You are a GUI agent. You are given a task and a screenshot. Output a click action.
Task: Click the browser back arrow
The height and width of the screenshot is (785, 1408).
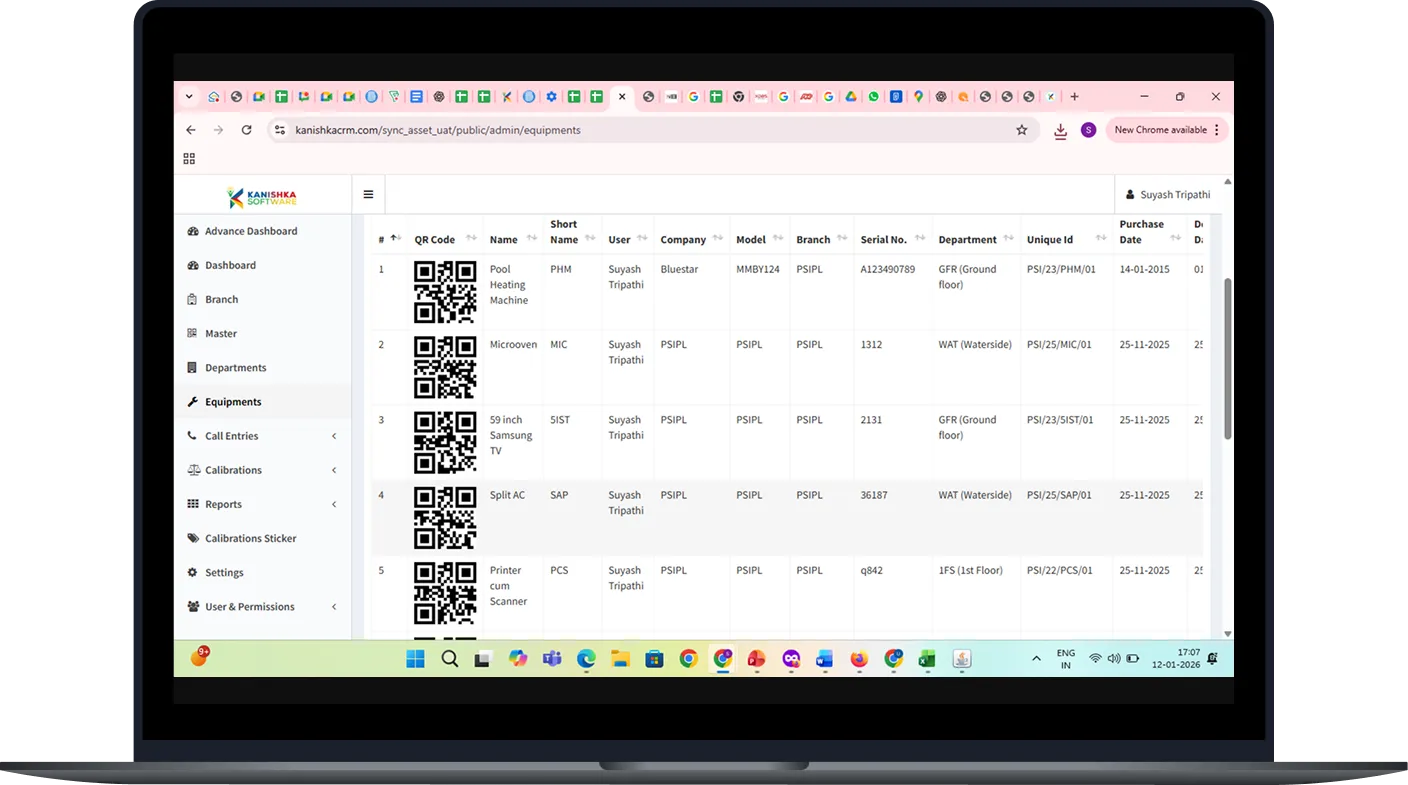[191, 130]
